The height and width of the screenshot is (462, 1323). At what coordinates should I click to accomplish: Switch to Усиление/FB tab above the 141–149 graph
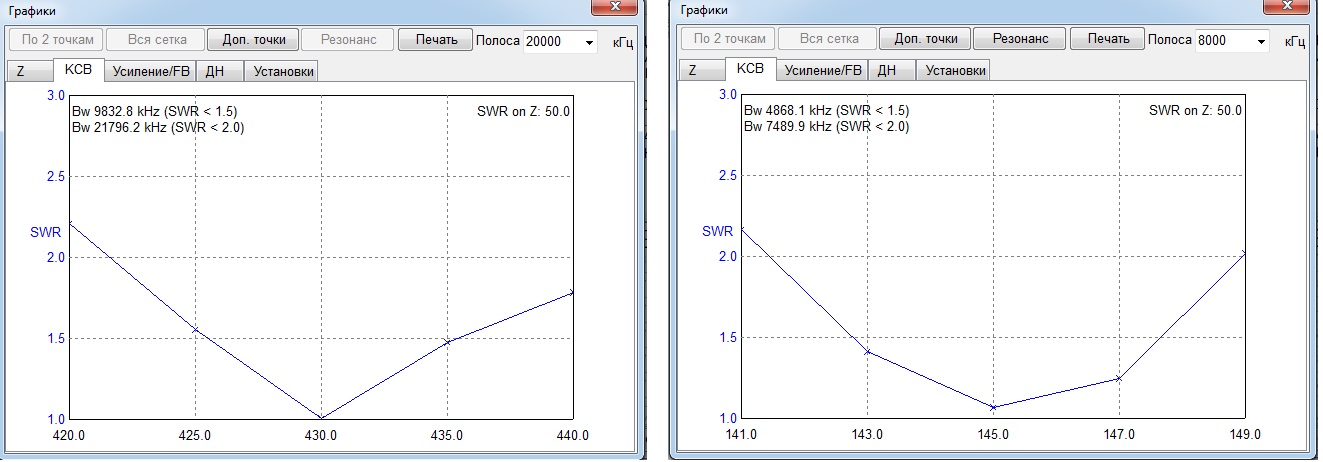[822, 71]
